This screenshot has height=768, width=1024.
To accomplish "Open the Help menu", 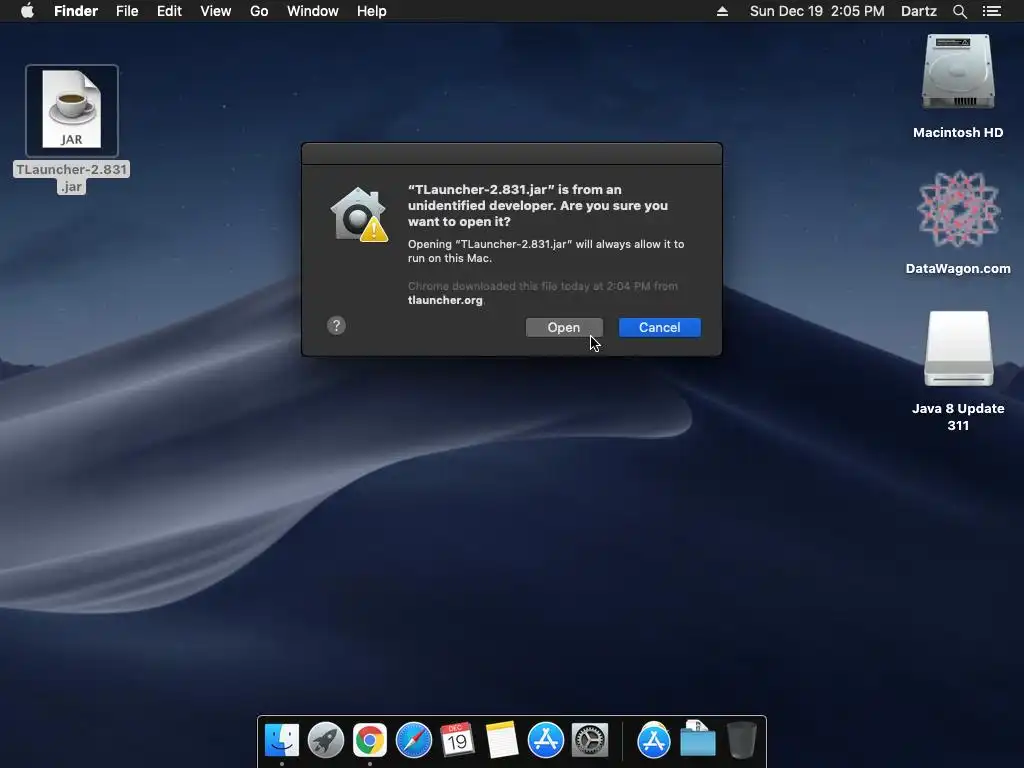I will click(372, 11).
